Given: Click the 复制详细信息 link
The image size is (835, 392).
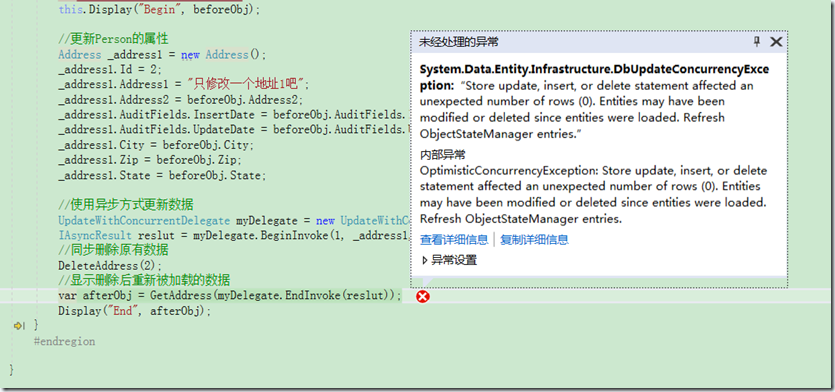Looking at the screenshot, I should click(534, 240).
